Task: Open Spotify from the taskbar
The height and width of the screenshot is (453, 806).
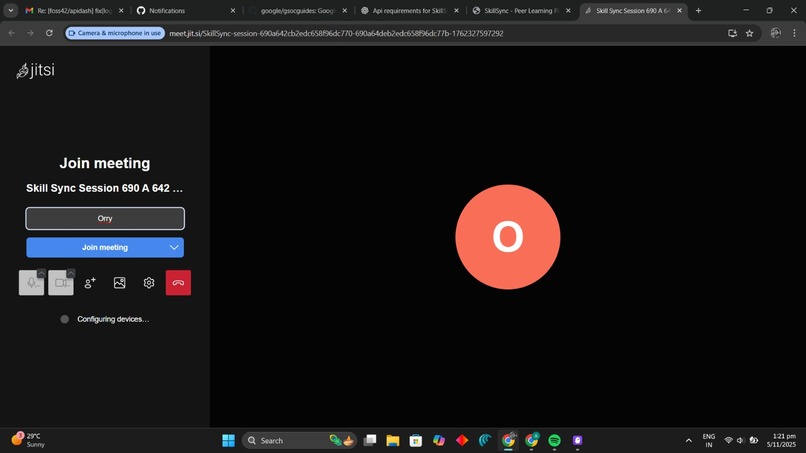Action: click(555, 441)
